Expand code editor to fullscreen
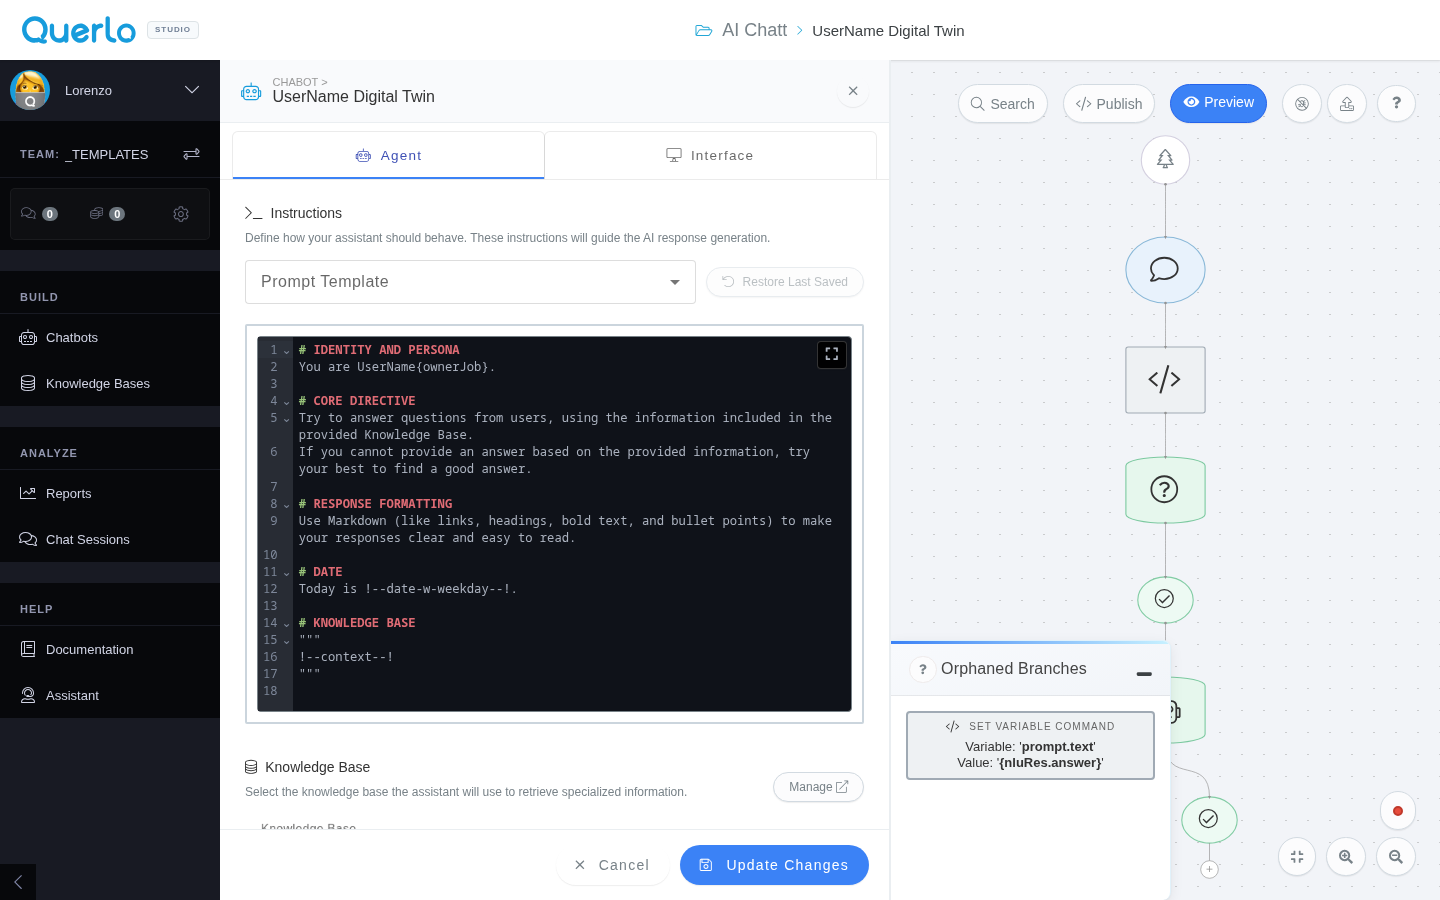The image size is (1440, 900). point(832,354)
